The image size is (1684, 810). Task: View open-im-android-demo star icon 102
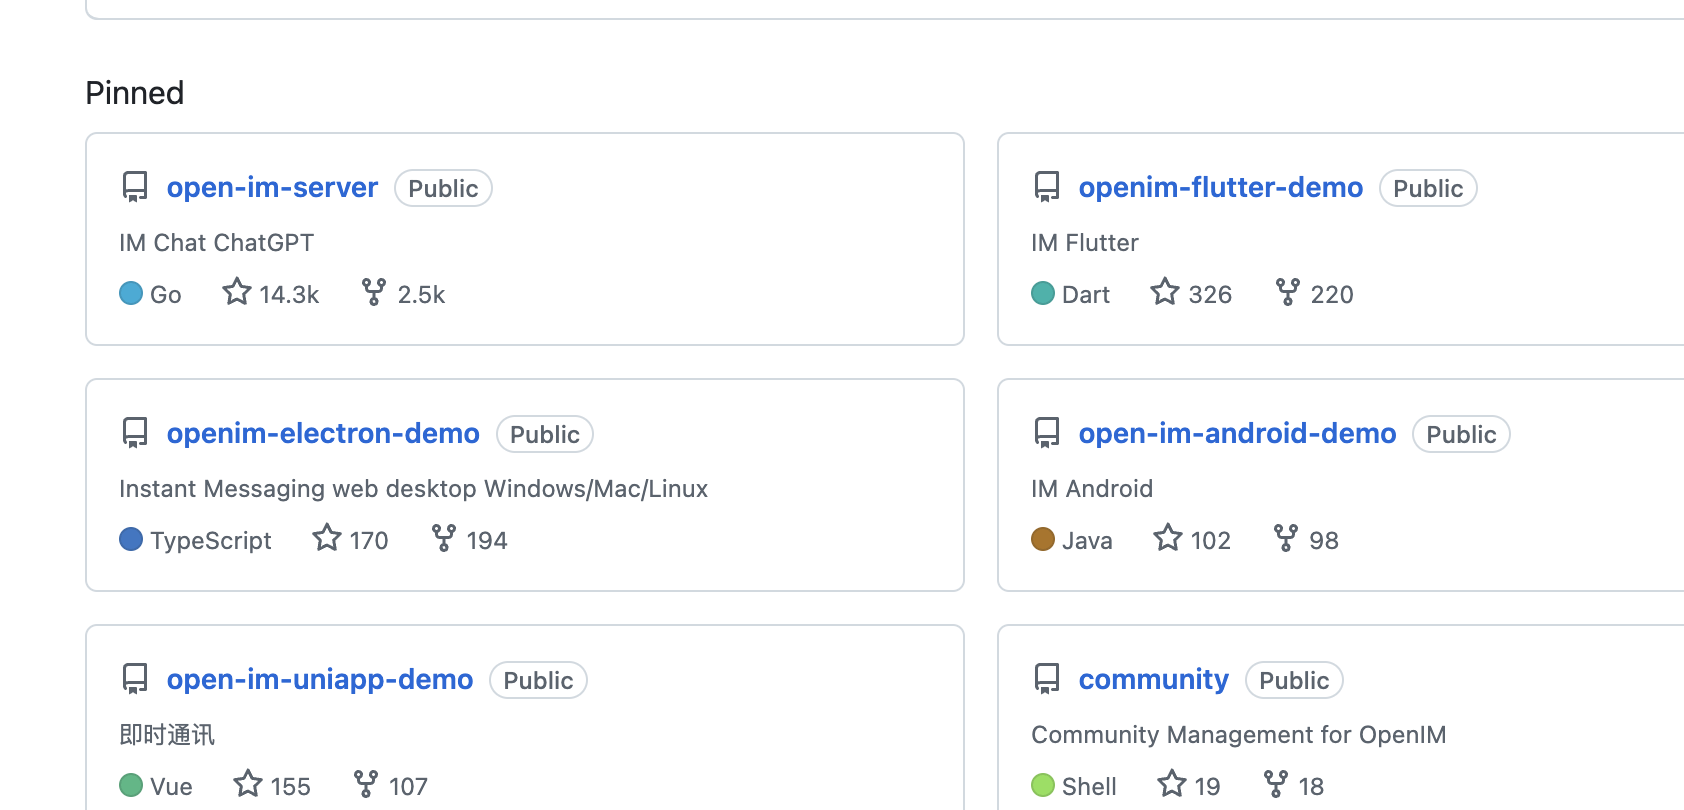1168,538
